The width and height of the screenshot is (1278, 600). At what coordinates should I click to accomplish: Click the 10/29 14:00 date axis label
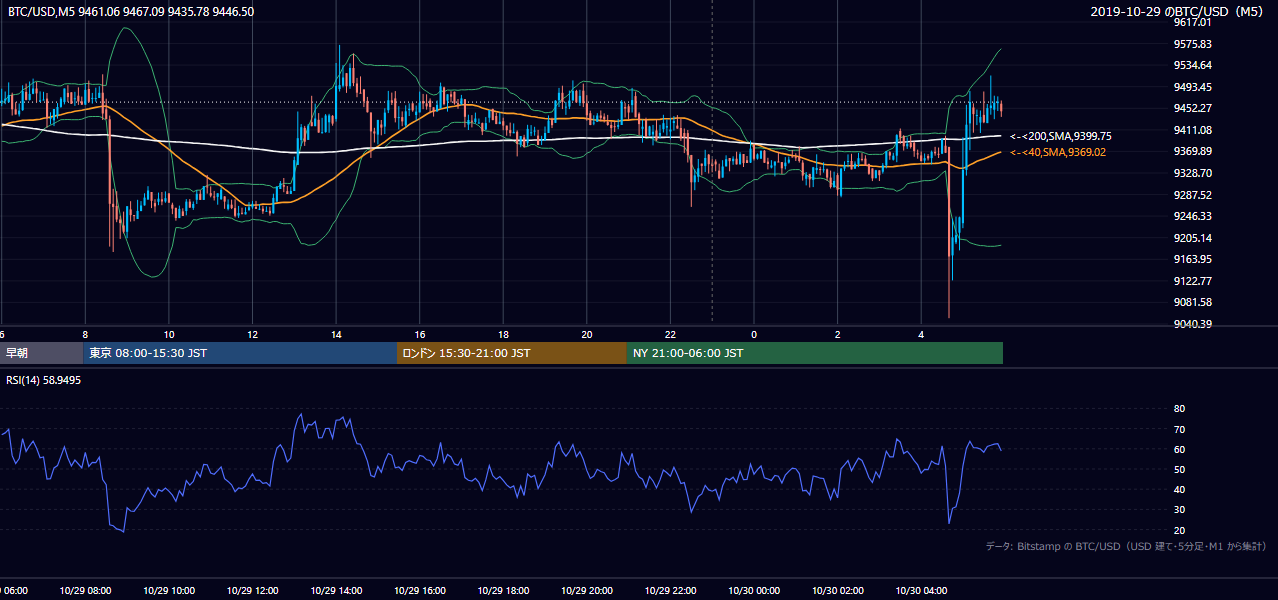click(x=336, y=590)
